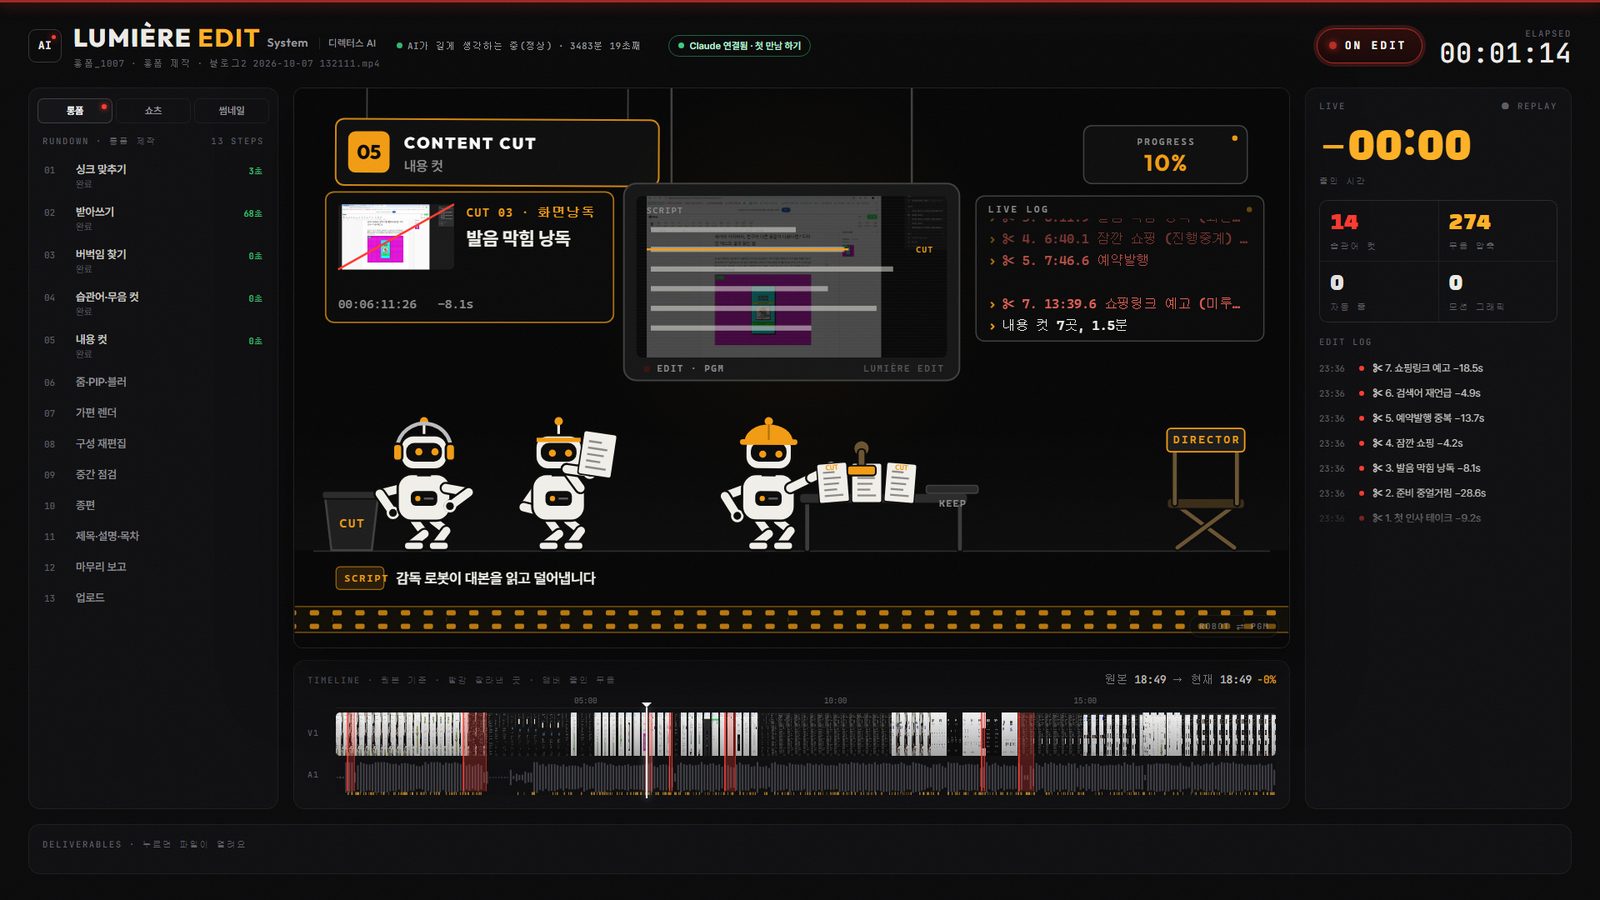Switch to the 쇼츠 tab
The height and width of the screenshot is (900, 1600).
[x=153, y=111]
